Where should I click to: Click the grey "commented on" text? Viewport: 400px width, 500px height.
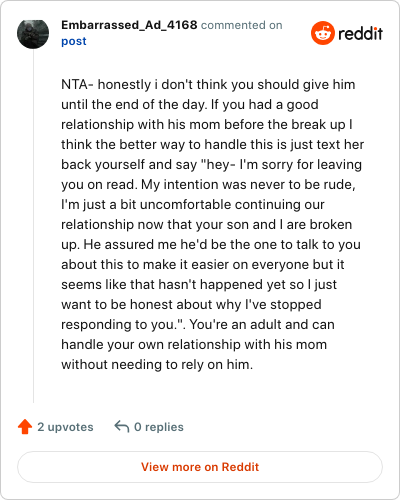pos(242,25)
